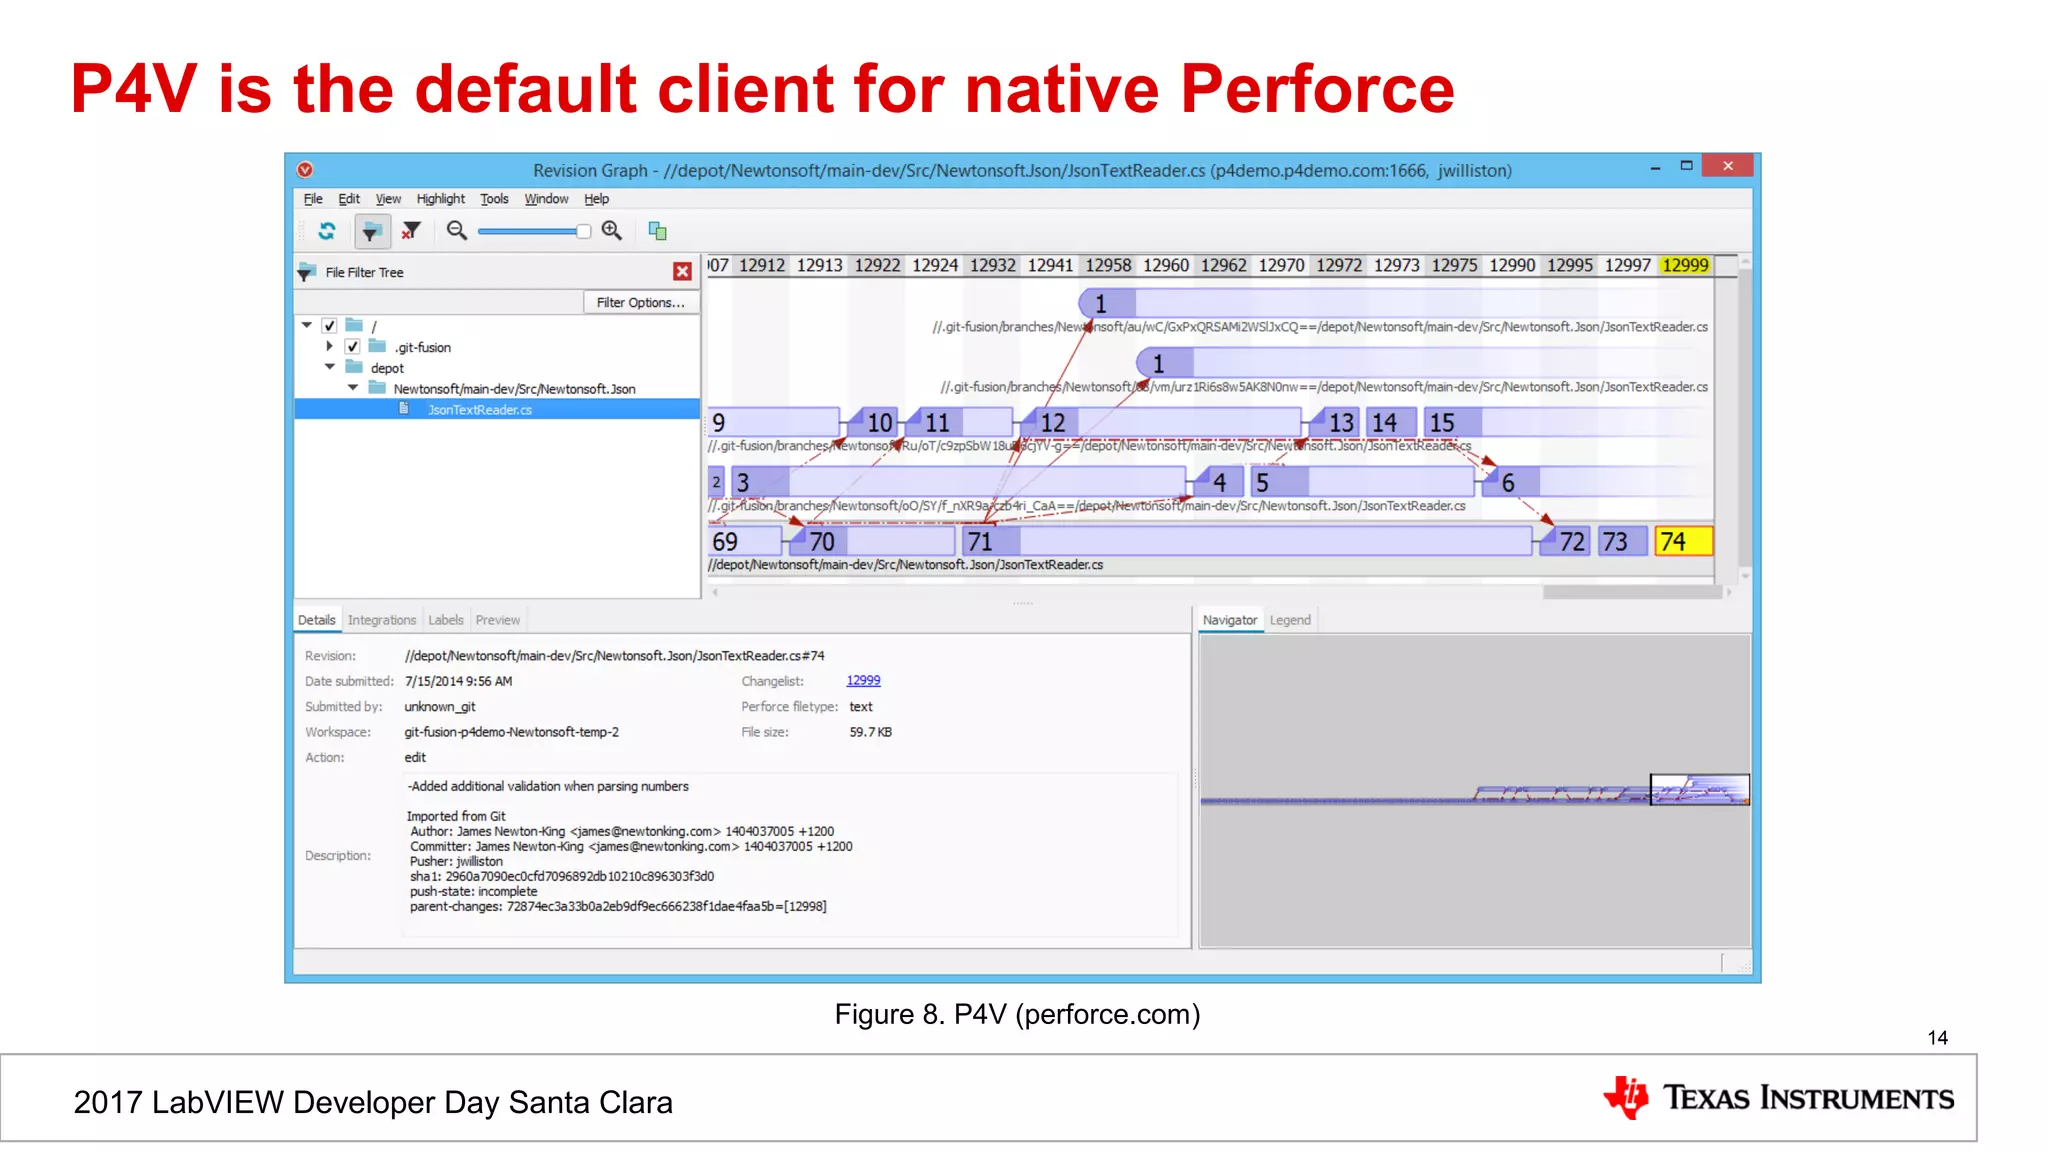2048x1152 pixels.
Task: Click the Zoom In magnifier icon
Action: (612, 231)
